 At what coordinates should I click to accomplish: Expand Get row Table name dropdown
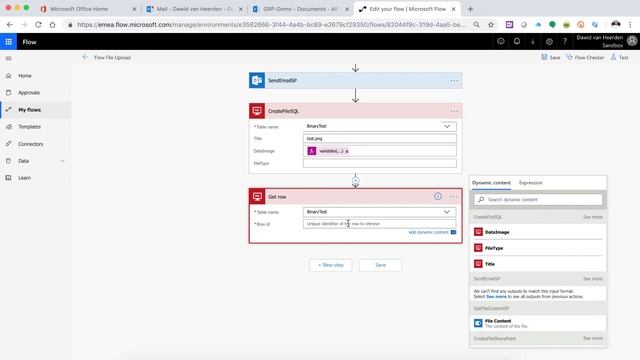tap(447, 212)
